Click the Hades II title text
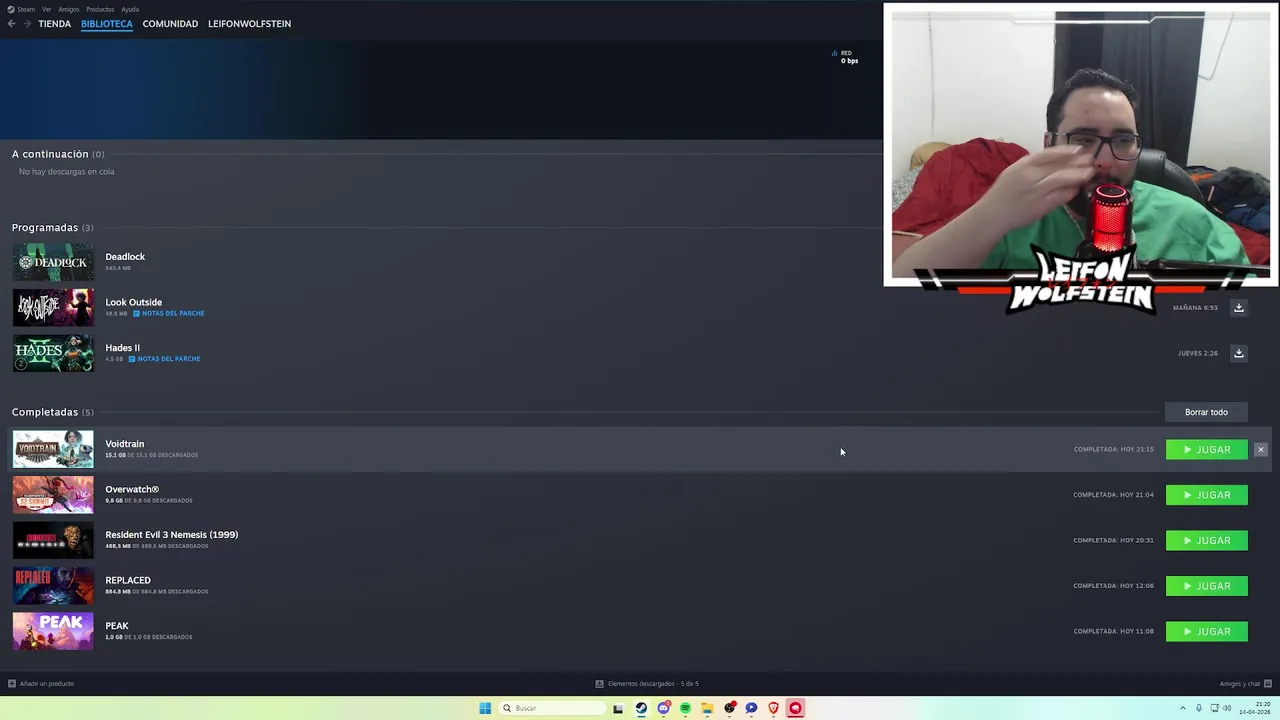Image resolution: width=1280 pixels, height=720 pixels. click(x=123, y=348)
